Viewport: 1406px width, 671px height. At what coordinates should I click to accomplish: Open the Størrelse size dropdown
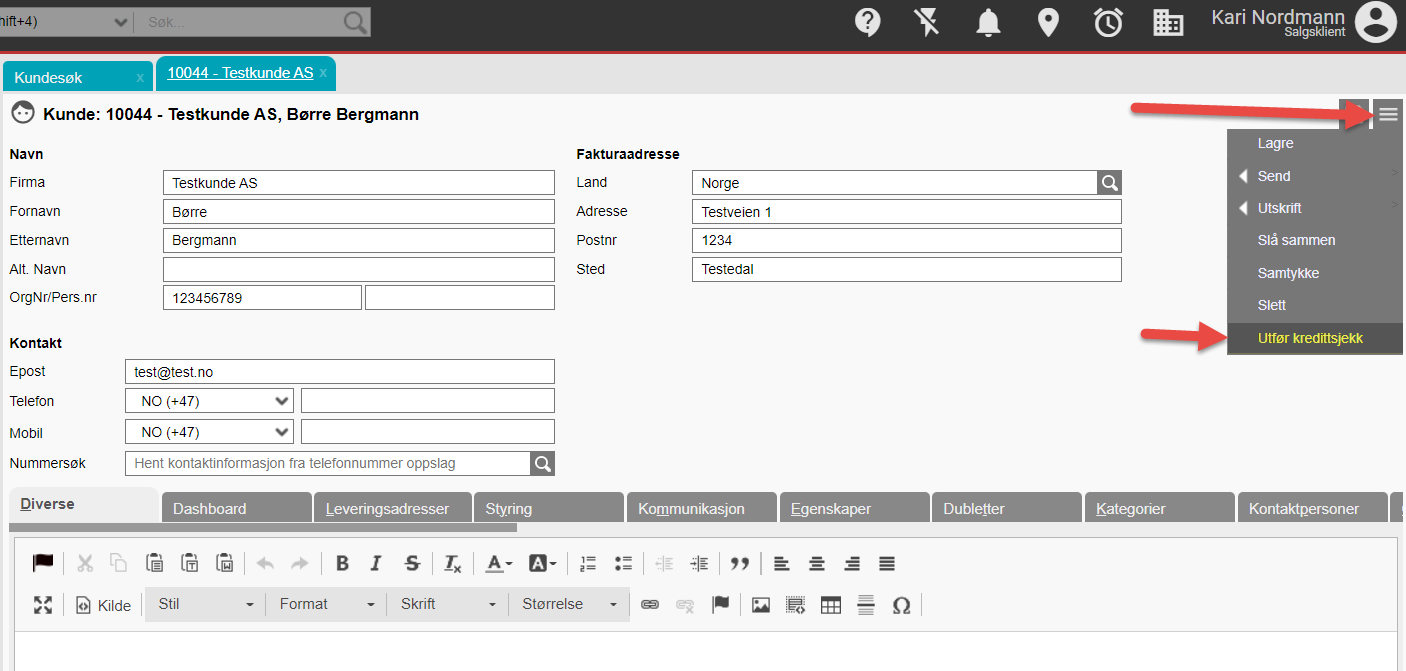[x=569, y=604]
